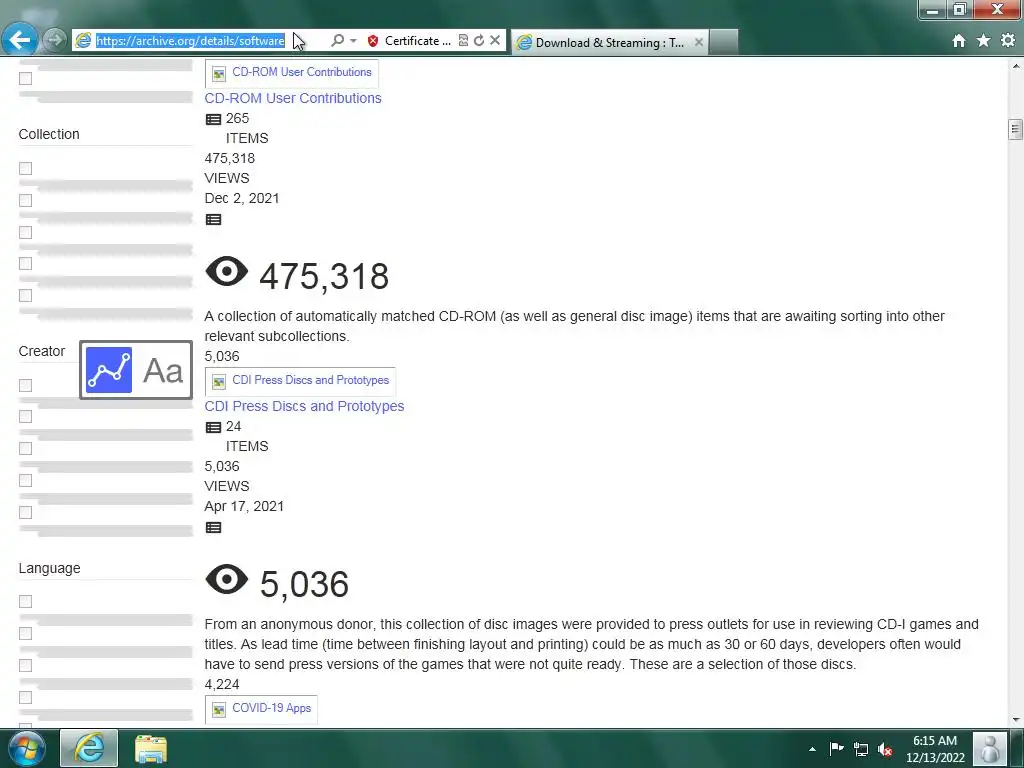Screen dimensions: 1024x768
Task: Close the Download & Streaming tab
Action: tap(699, 42)
